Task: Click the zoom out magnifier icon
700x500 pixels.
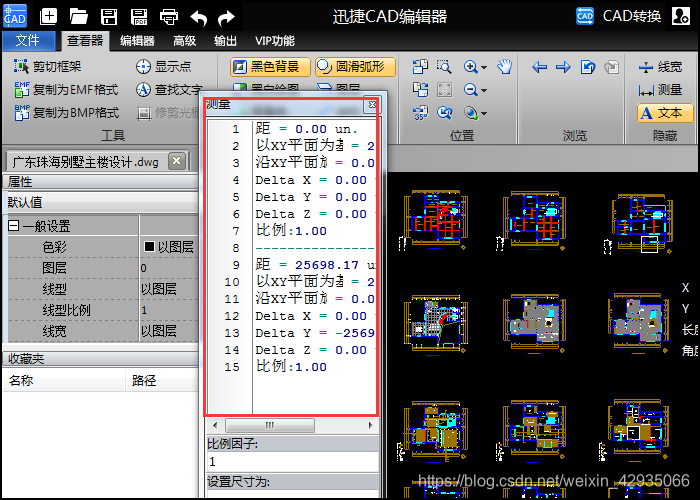Action: point(471,90)
